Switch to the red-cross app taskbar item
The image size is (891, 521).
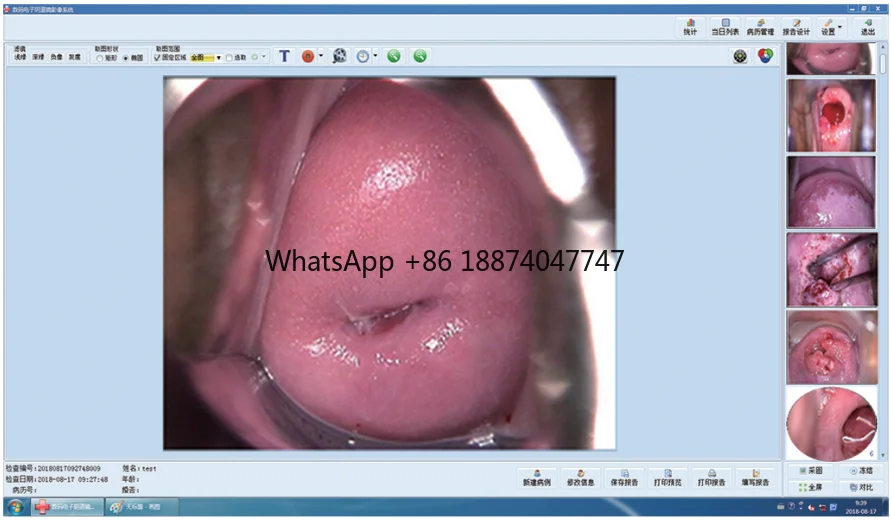[x=68, y=506]
